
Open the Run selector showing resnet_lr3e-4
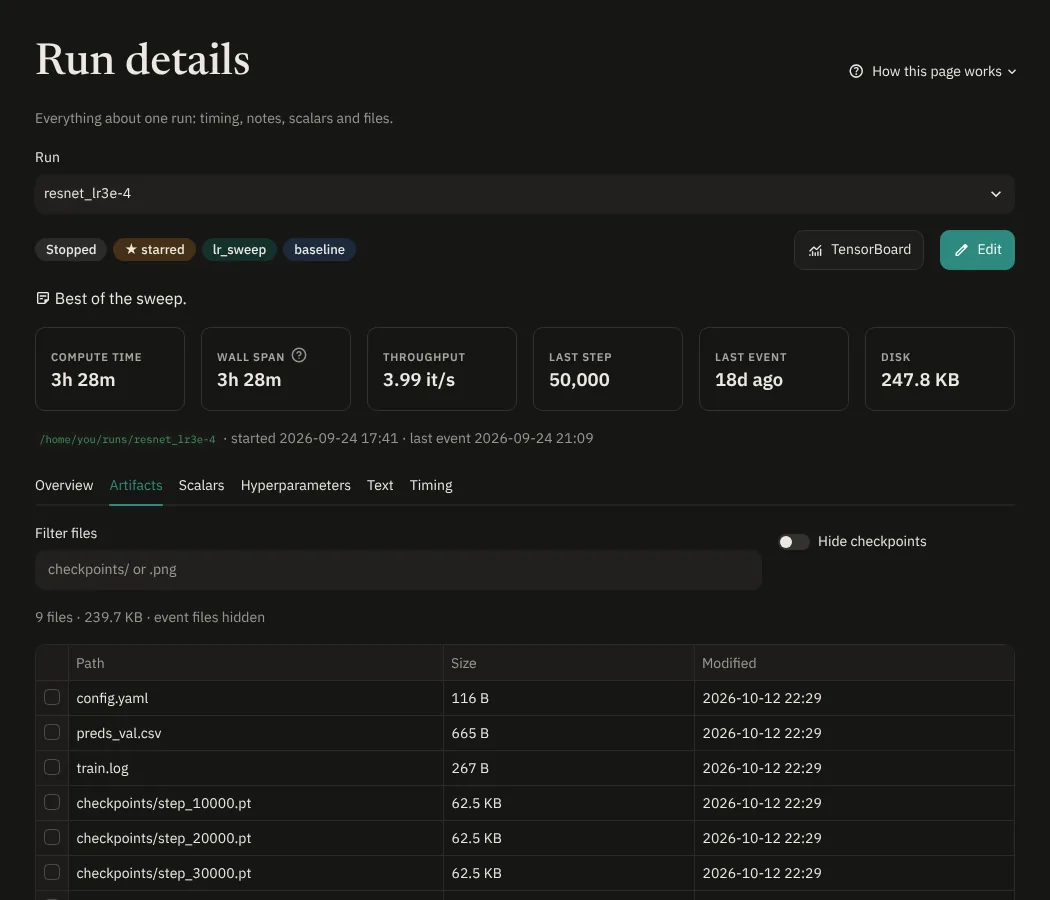coord(524,194)
